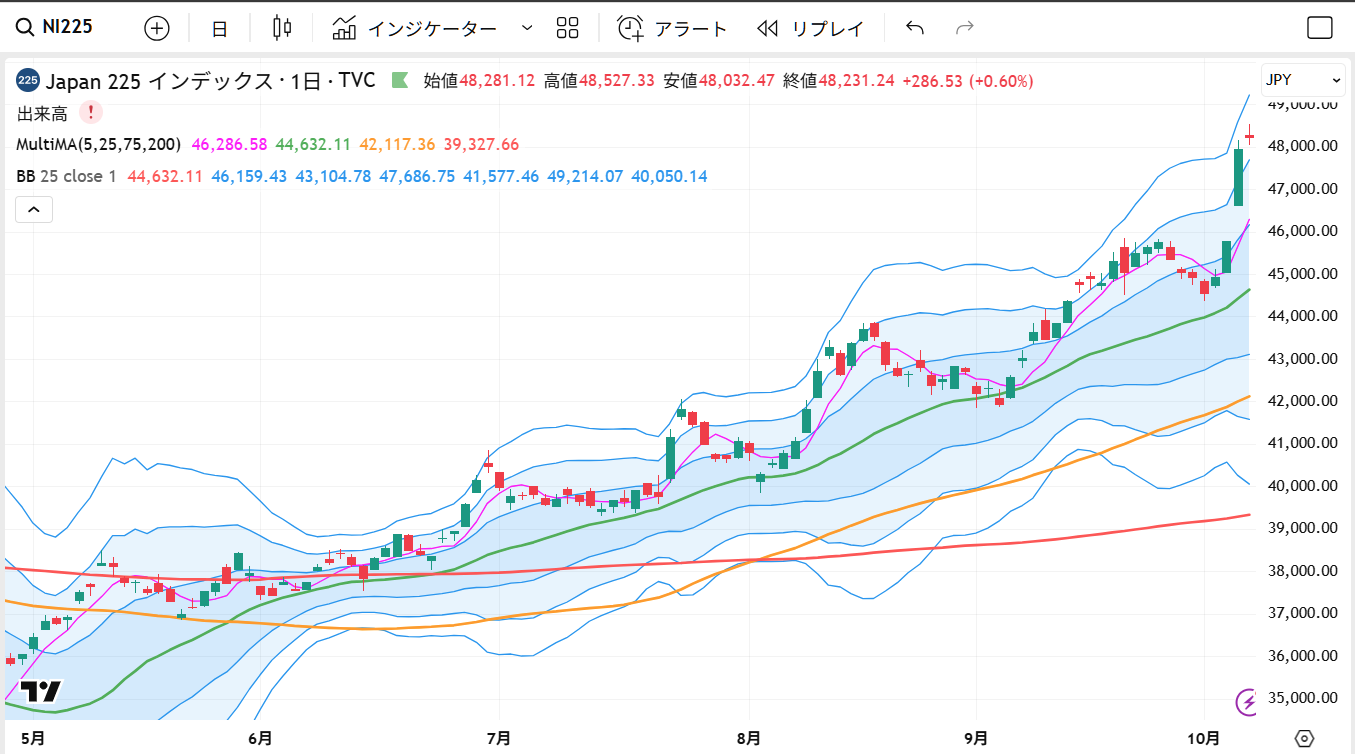
Task: Expand the indicator favorites dropdown arrow
Action: coord(528,28)
